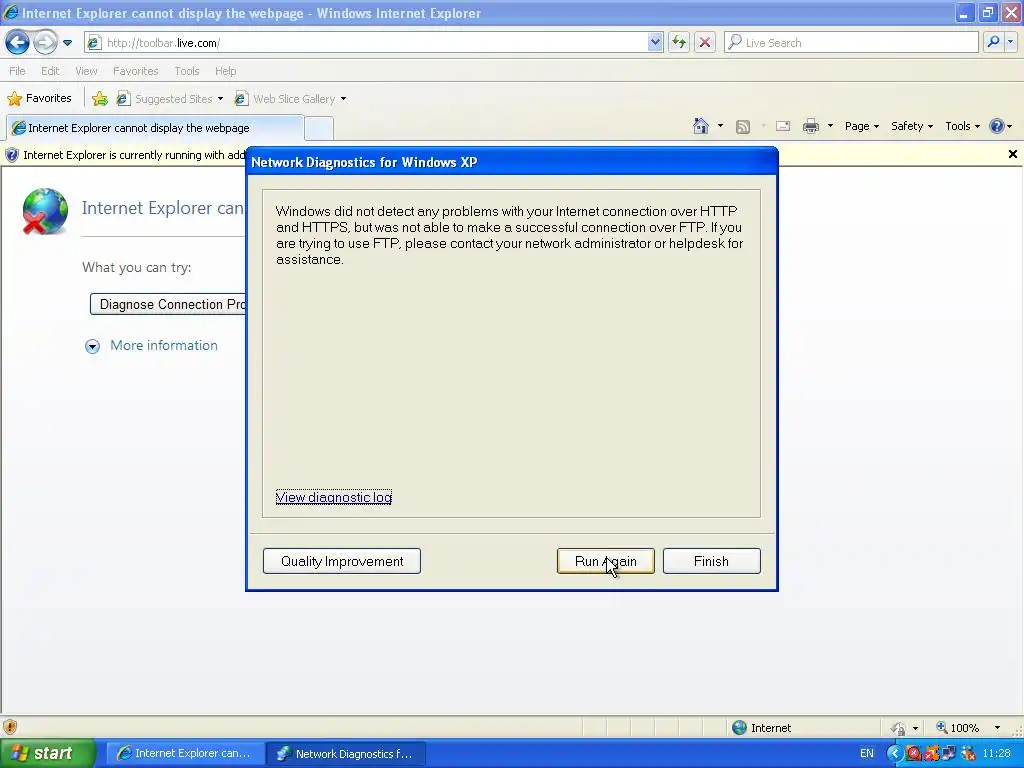Click the Network Diagnostics dialog title bar

coord(512,162)
